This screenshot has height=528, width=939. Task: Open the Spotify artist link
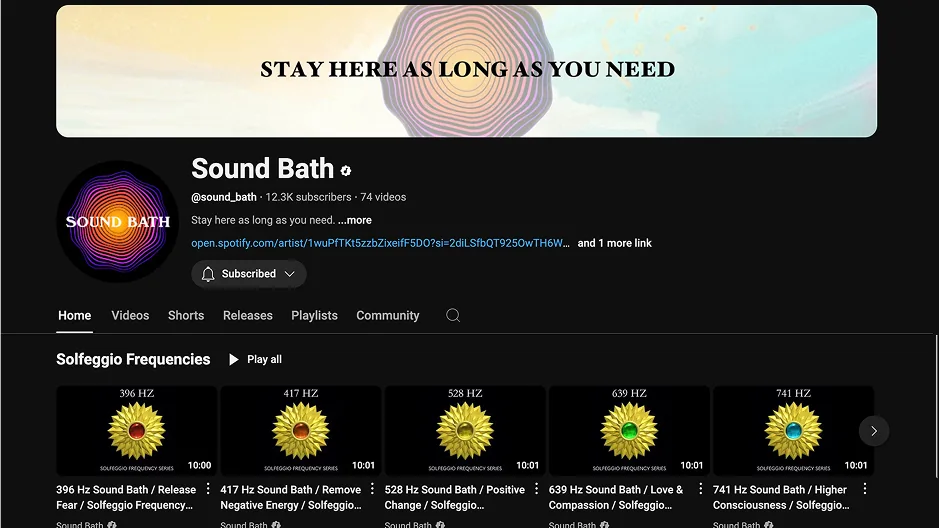click(x=380, y=243)
